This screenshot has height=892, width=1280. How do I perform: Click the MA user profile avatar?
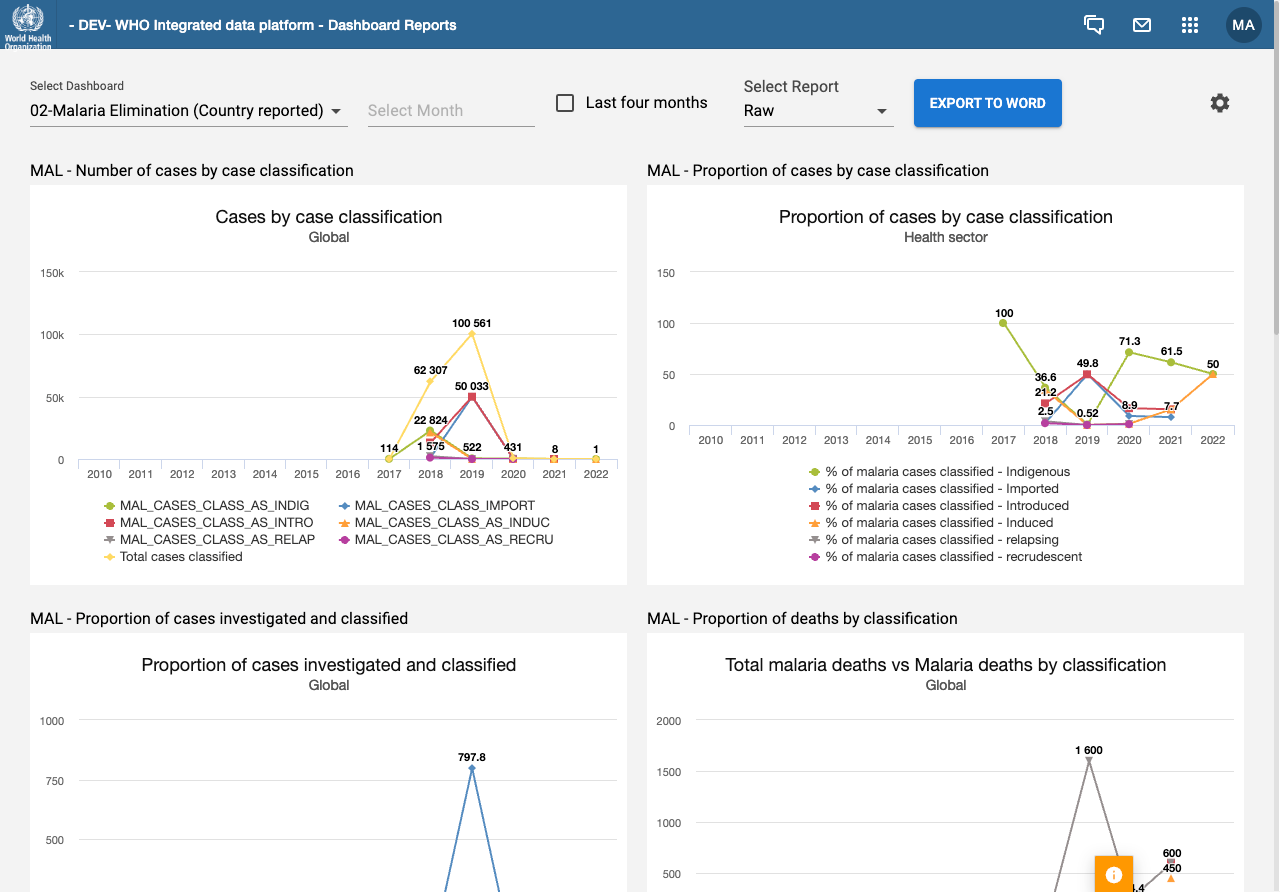point(1243,25)
